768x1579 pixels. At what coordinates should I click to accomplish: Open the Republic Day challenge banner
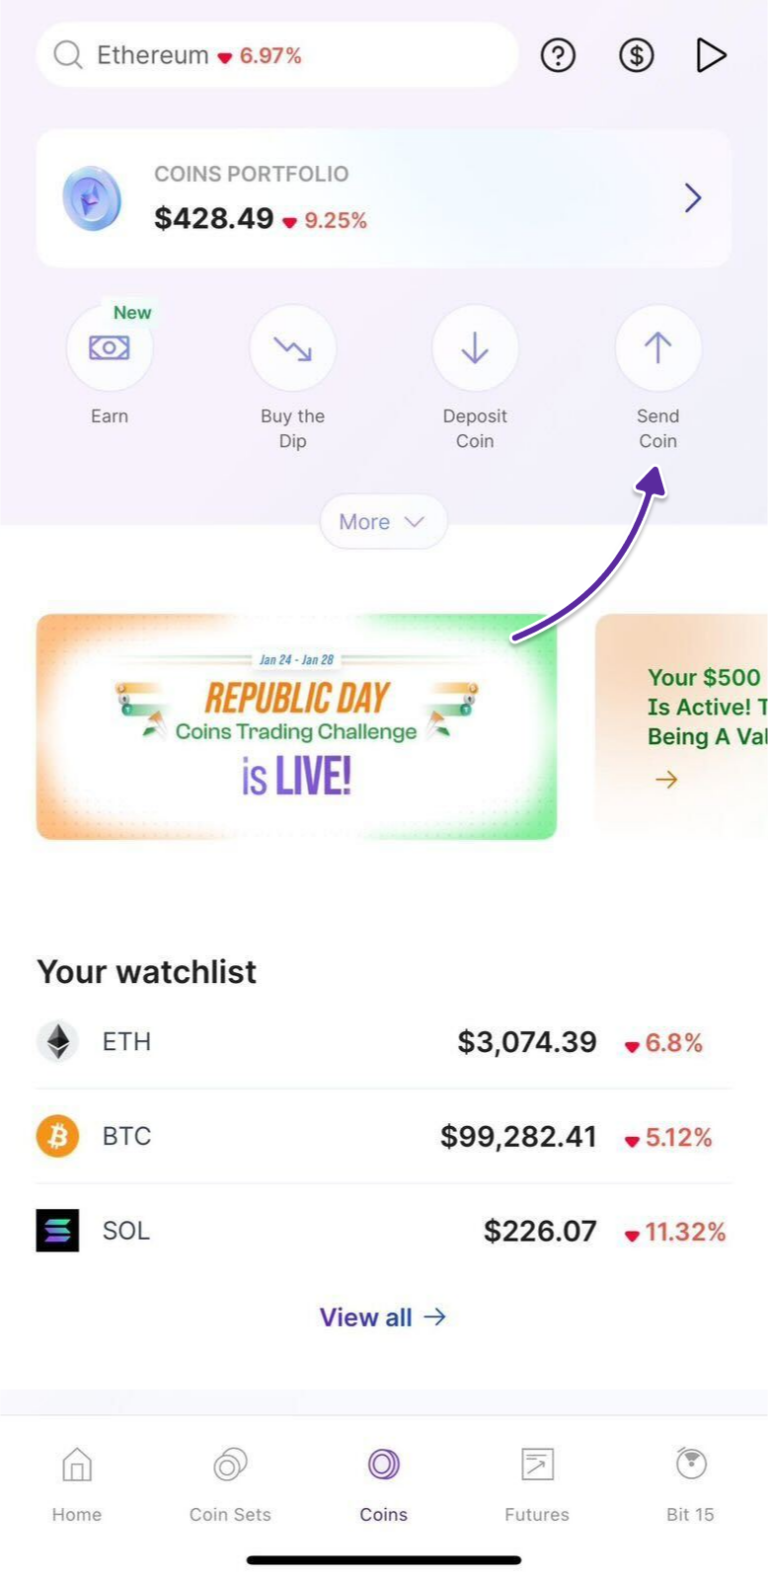pyautogui.click(x=296, y=727)
